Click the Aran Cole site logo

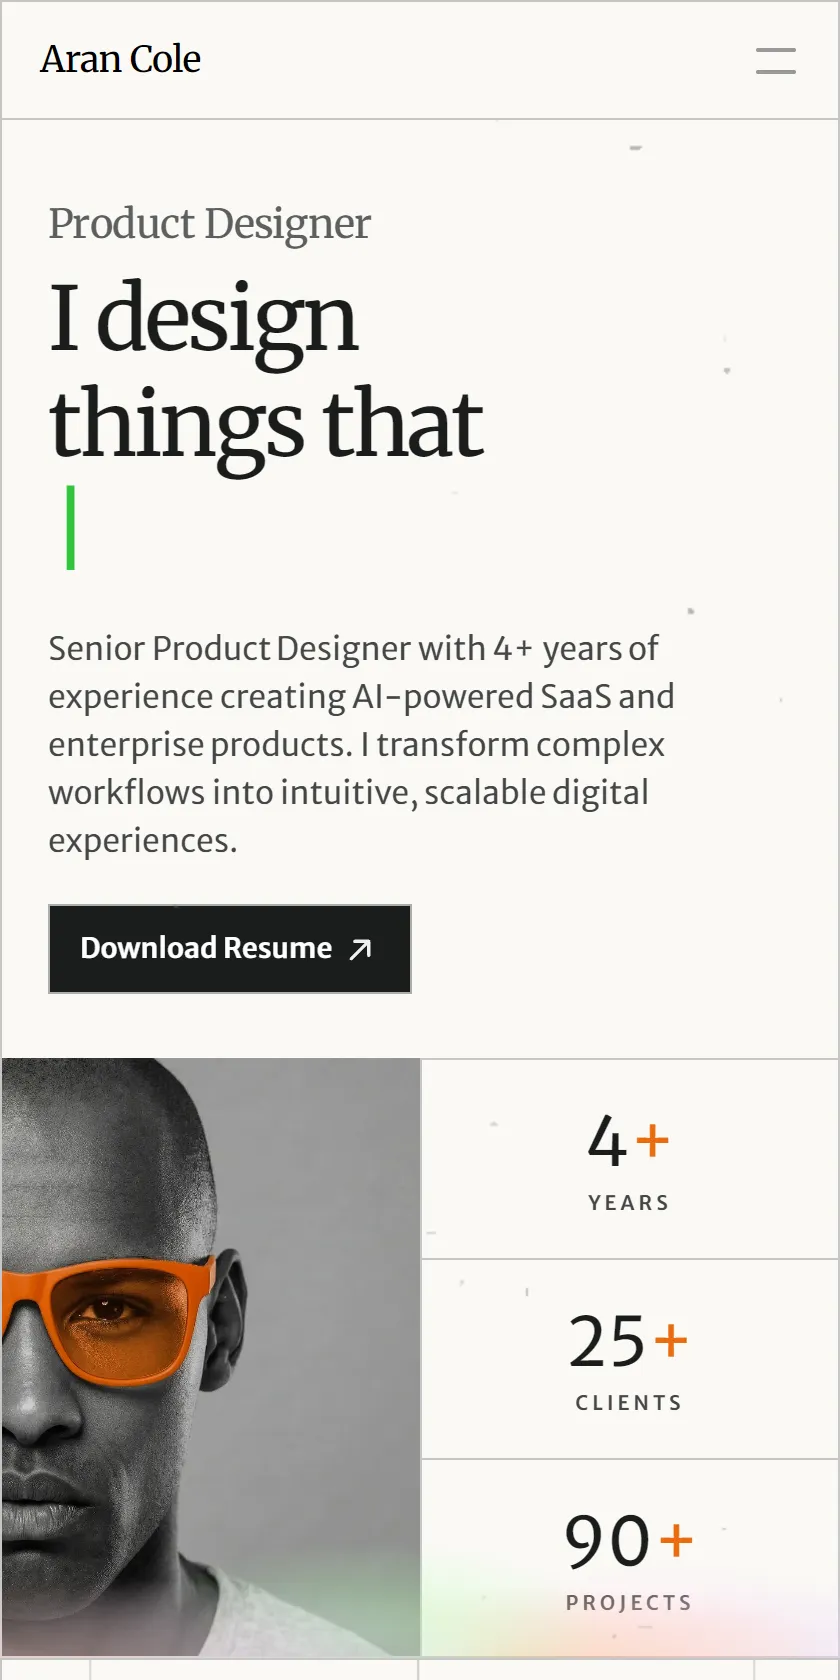120,60
